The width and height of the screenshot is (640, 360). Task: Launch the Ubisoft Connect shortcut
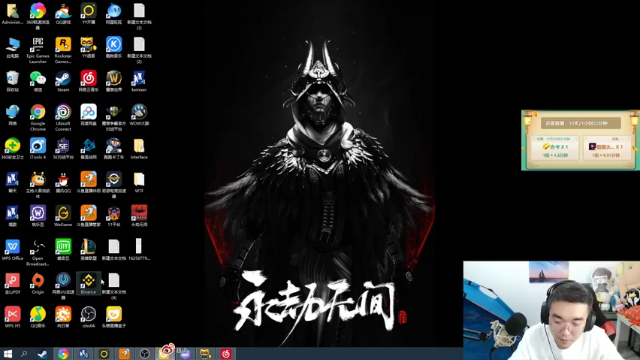63,117
